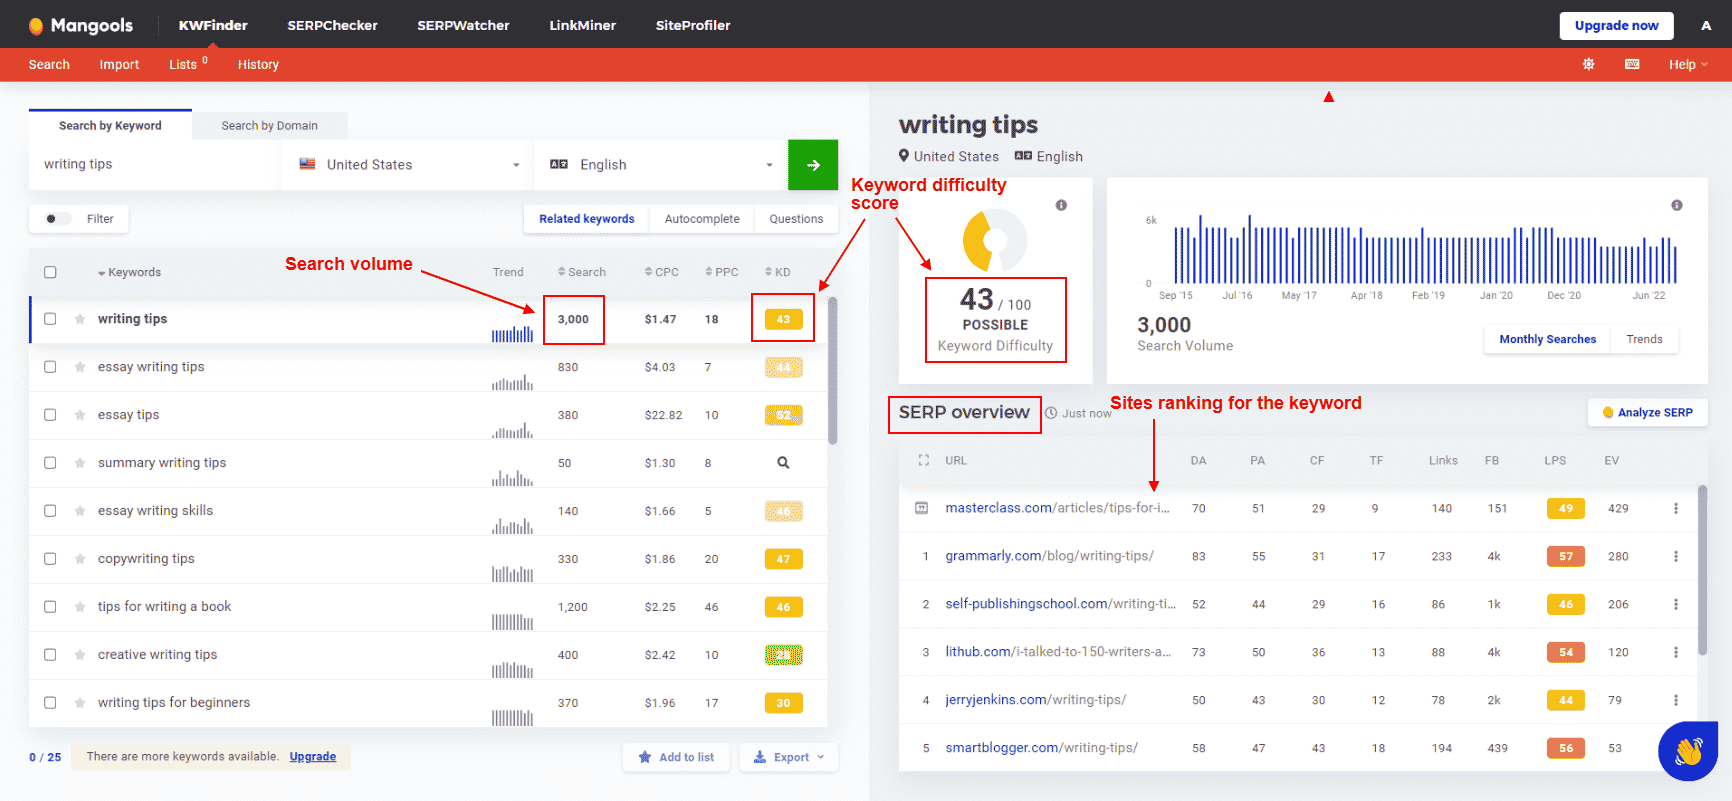Open smartblogger.com writing-tips link
This screenshot has height=801, width=1732.
coord(1041,748)
